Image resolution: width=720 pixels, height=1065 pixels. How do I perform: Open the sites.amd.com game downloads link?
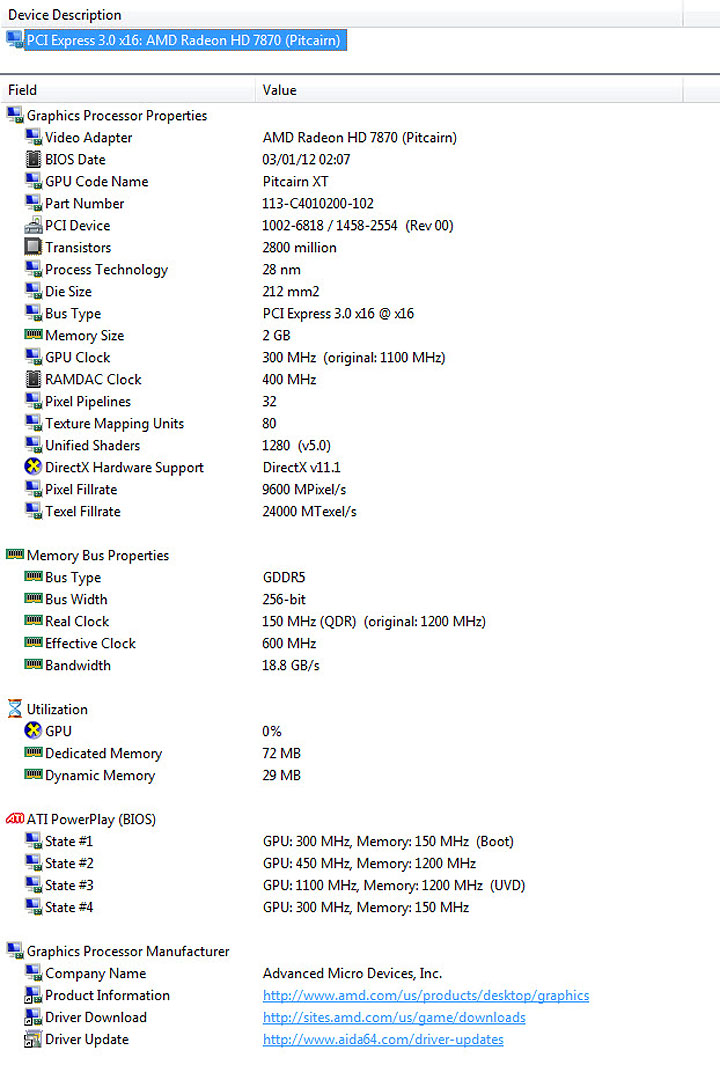(x=394, y=1017)
